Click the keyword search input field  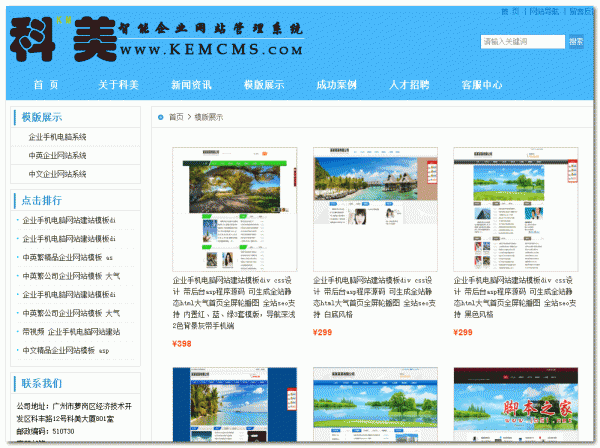[522, 41]
